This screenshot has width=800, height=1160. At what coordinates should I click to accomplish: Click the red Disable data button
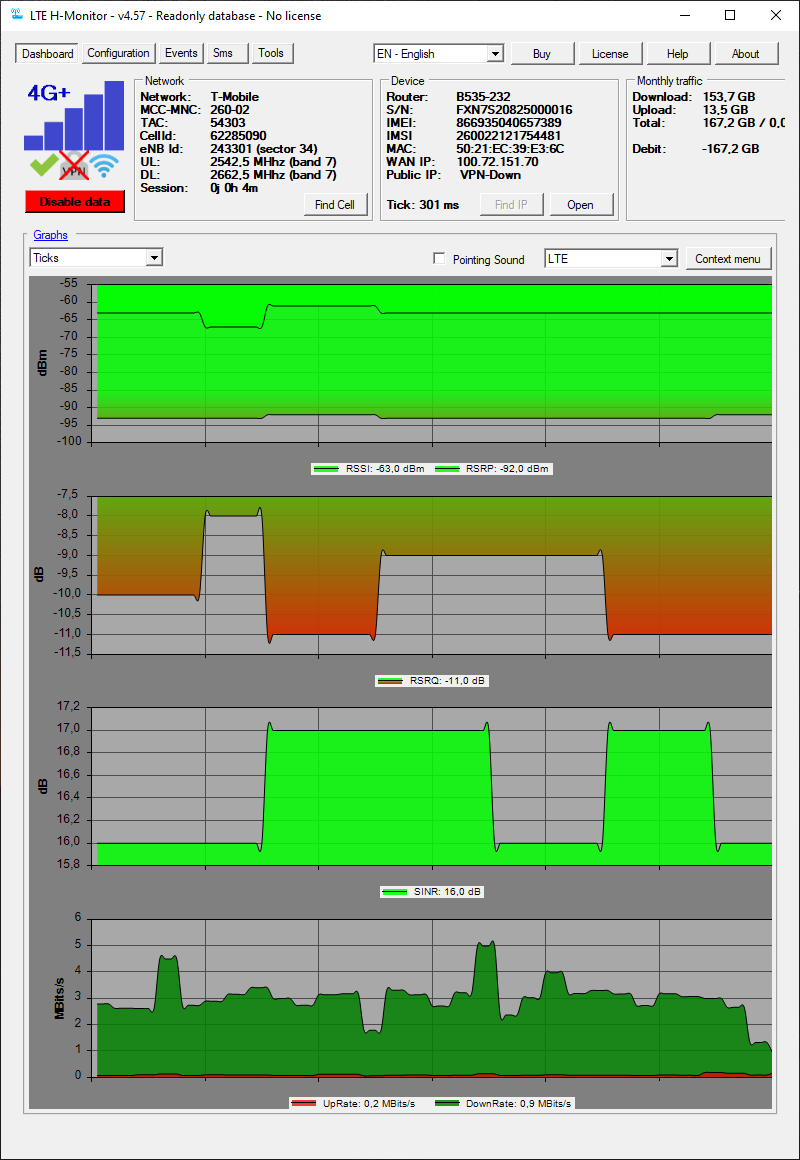click(75, 202)
